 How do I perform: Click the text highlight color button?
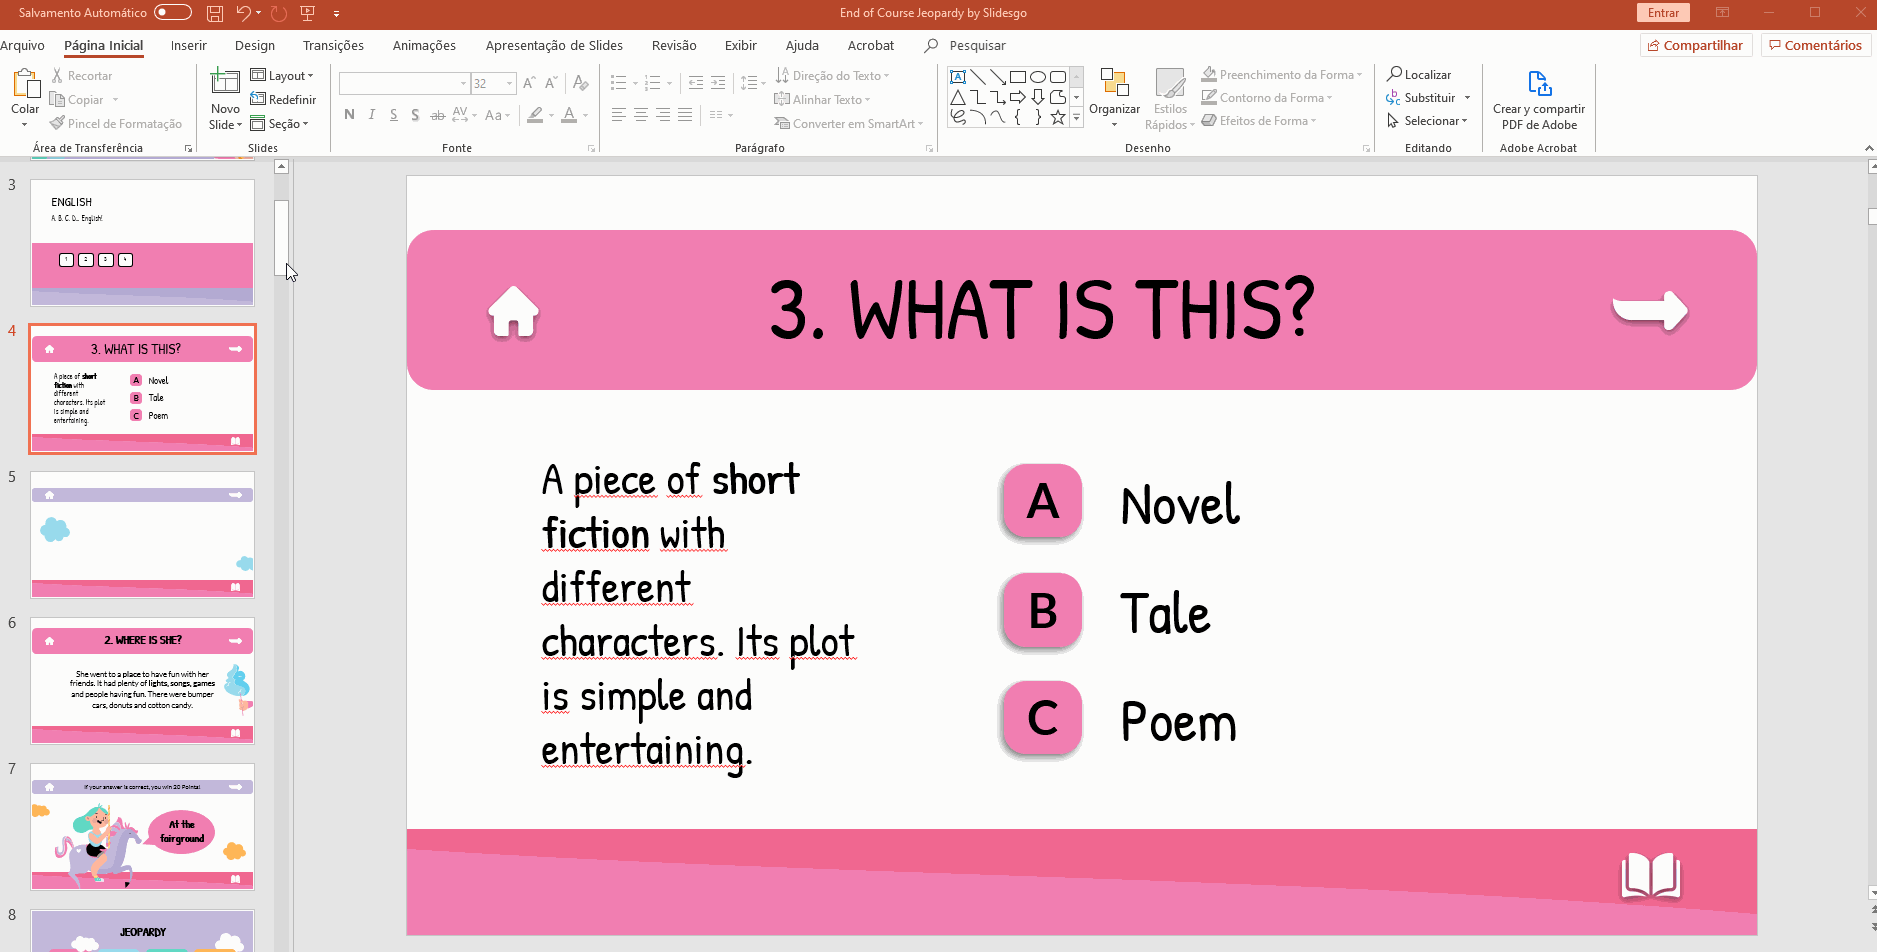(x=536, y=115)
